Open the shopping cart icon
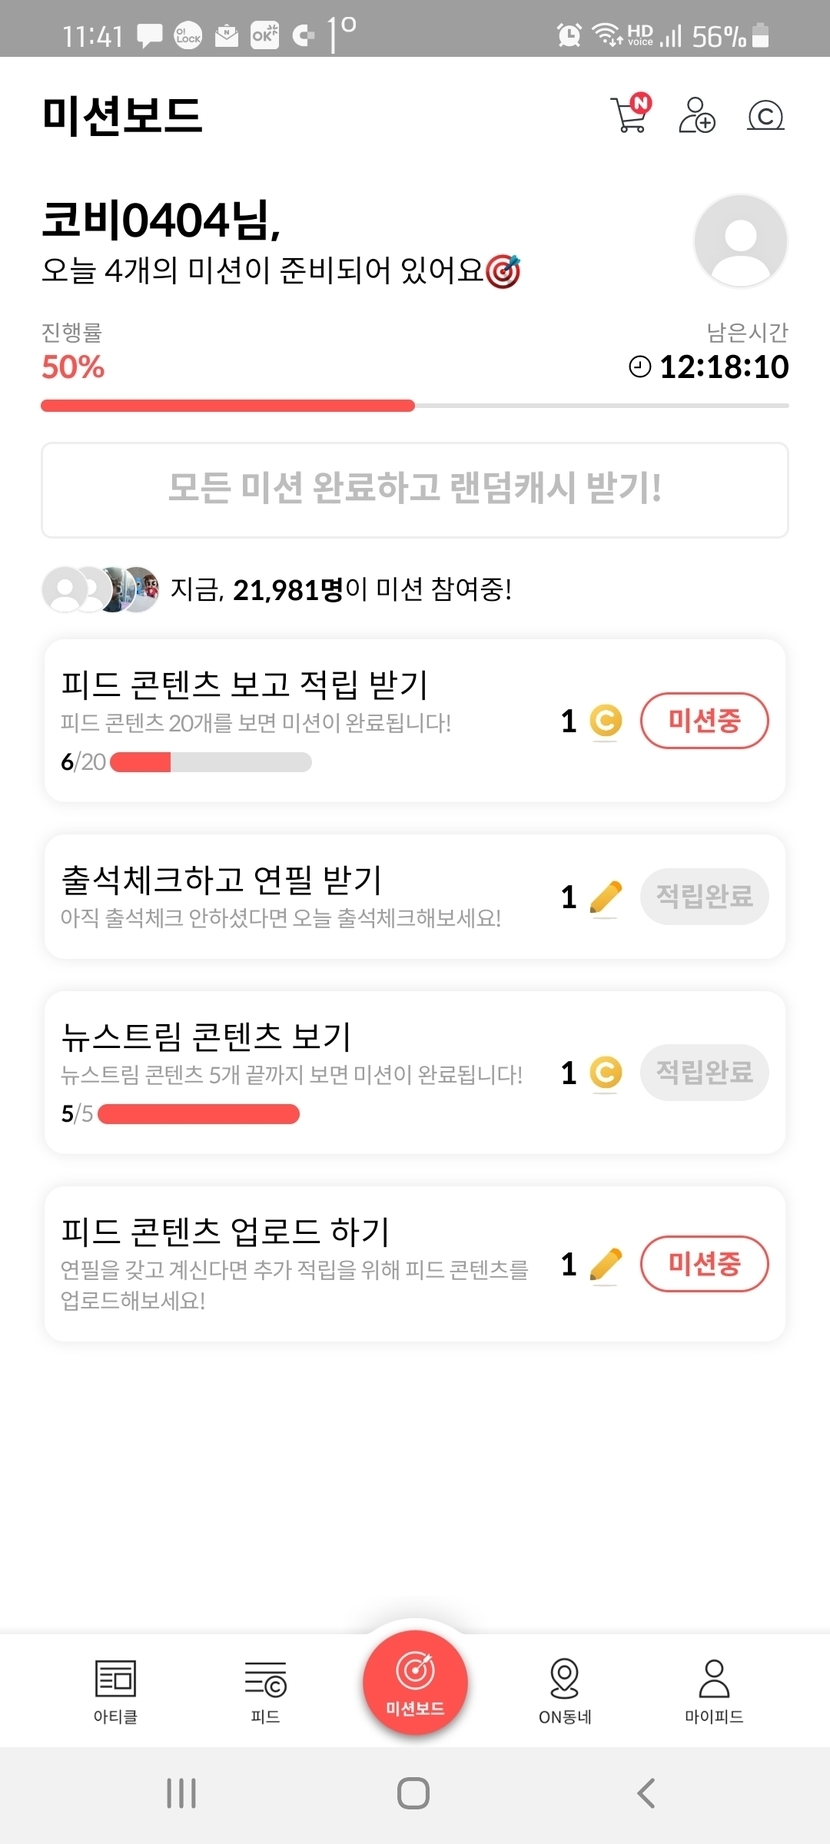The image size is (830, 1844). pyautogui.click(x=630, y=114)
